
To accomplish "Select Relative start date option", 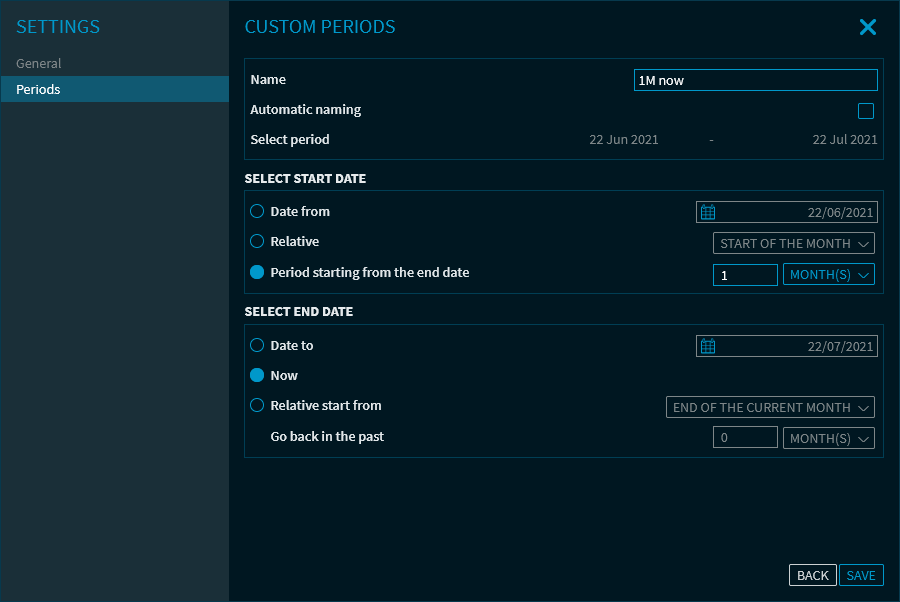I will [x=257, y=242].
